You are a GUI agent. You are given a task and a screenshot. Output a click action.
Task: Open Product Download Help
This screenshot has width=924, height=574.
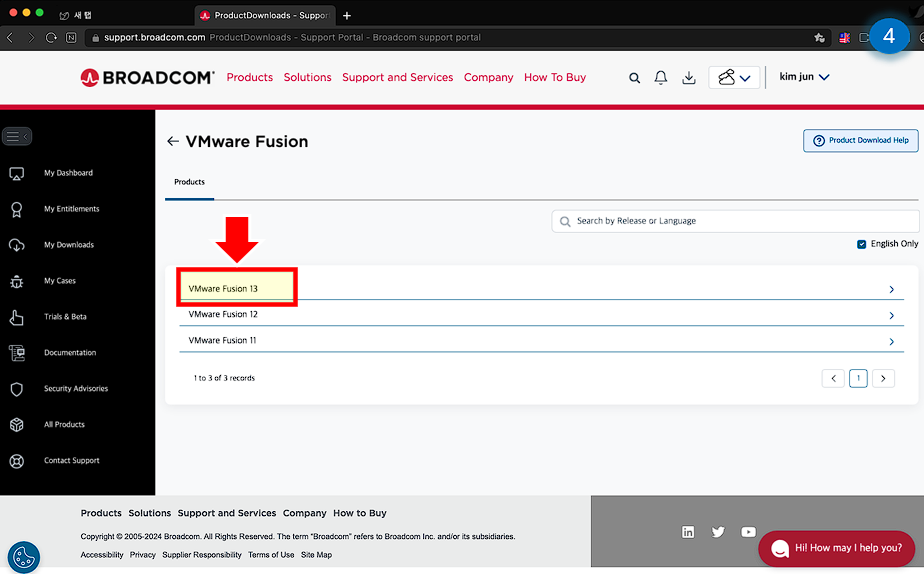(x=860, y=140)
